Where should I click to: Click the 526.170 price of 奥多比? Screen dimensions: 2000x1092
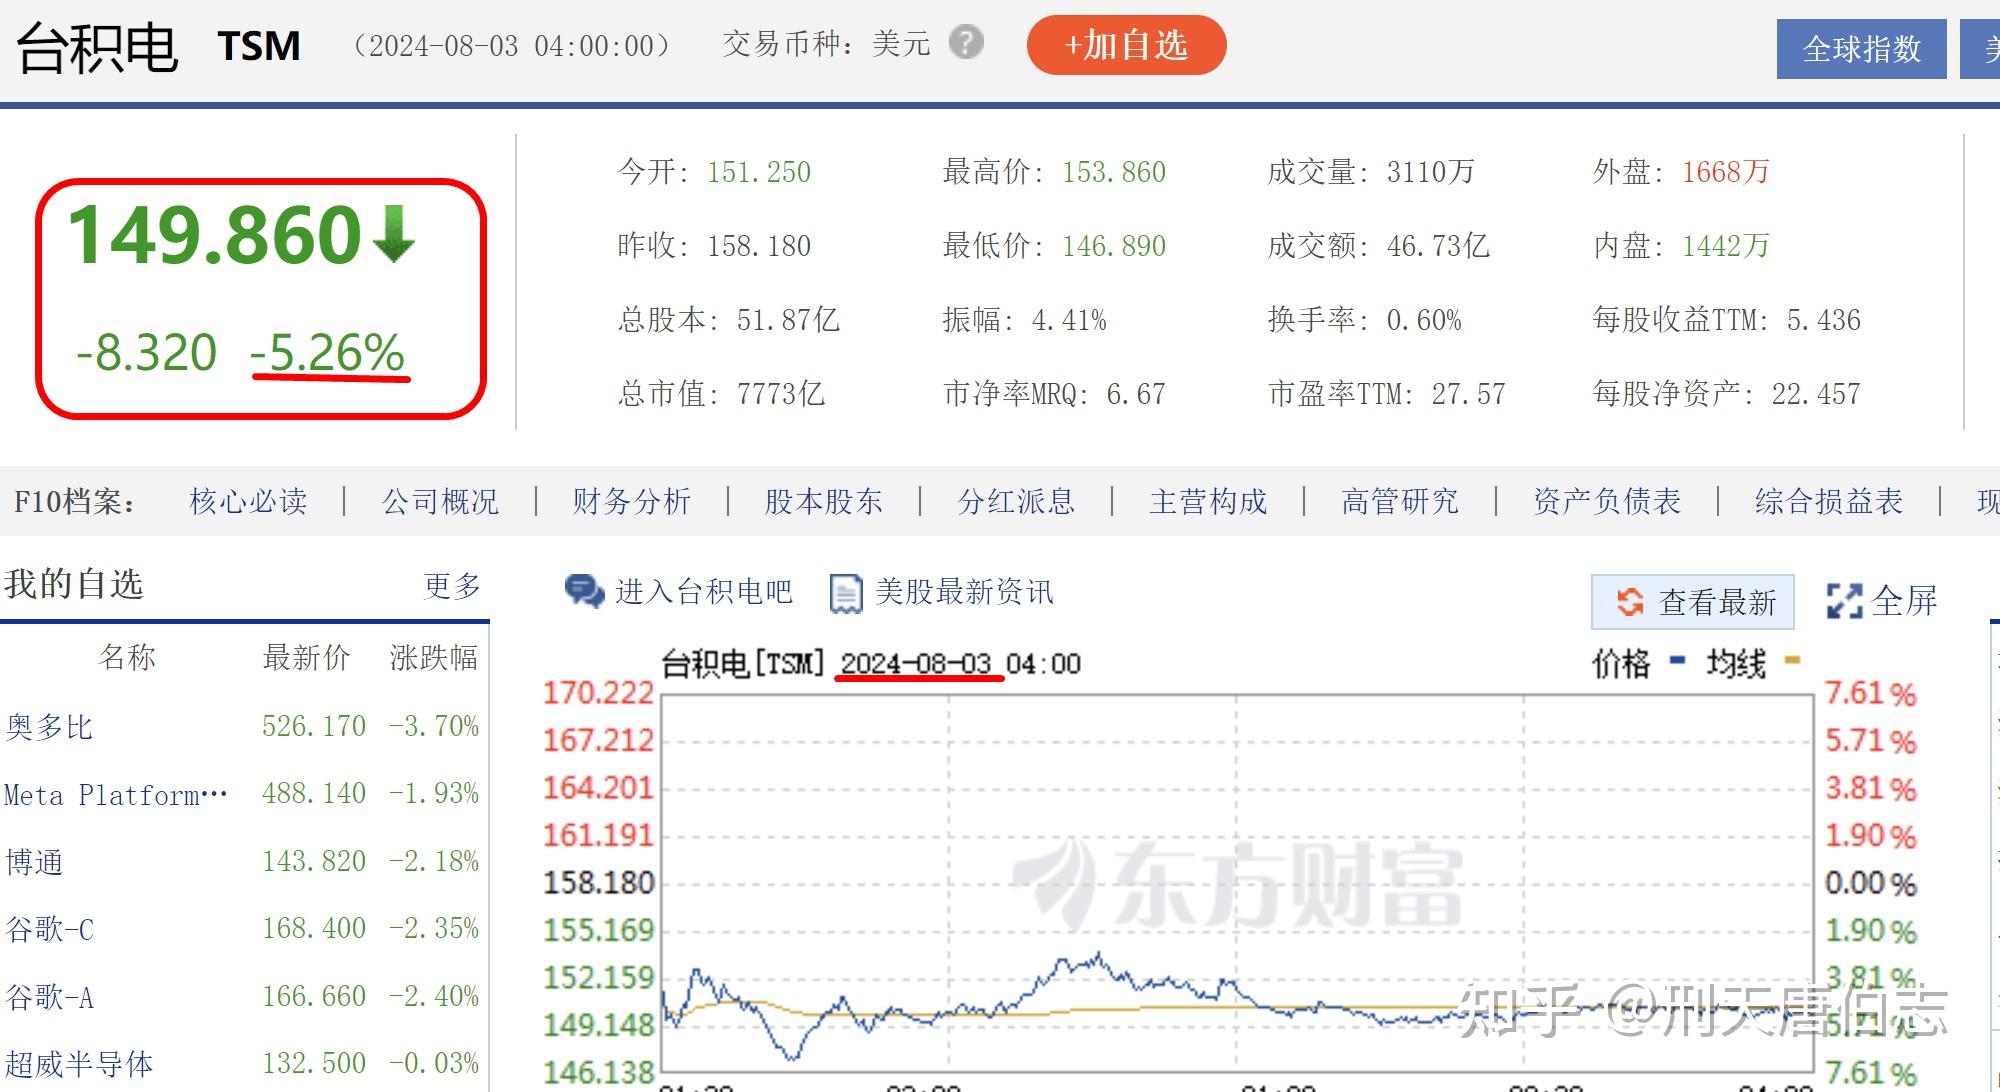tap(314, 726)
